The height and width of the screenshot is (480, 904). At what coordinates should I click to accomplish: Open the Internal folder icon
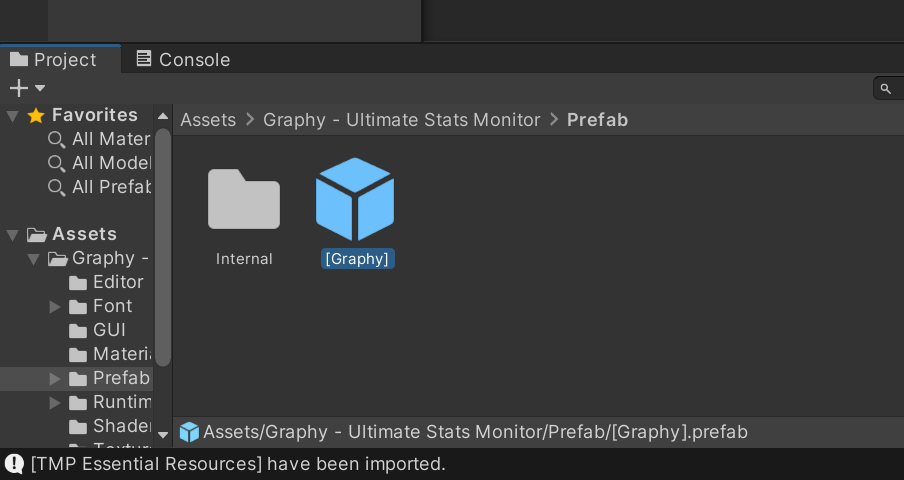point(244,200)
